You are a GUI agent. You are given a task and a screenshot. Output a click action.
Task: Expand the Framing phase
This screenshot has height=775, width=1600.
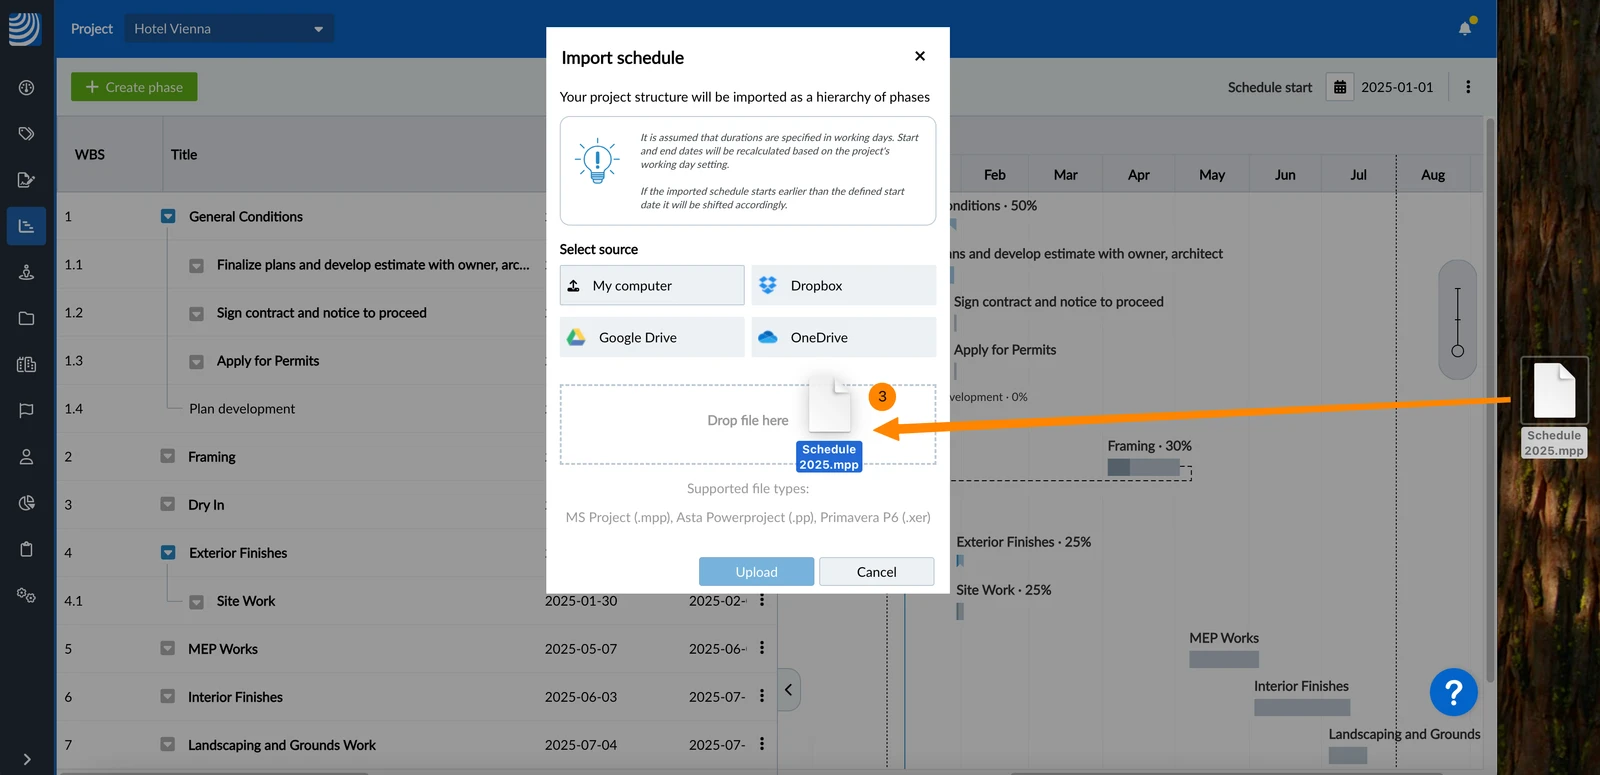tap(168, 457)
